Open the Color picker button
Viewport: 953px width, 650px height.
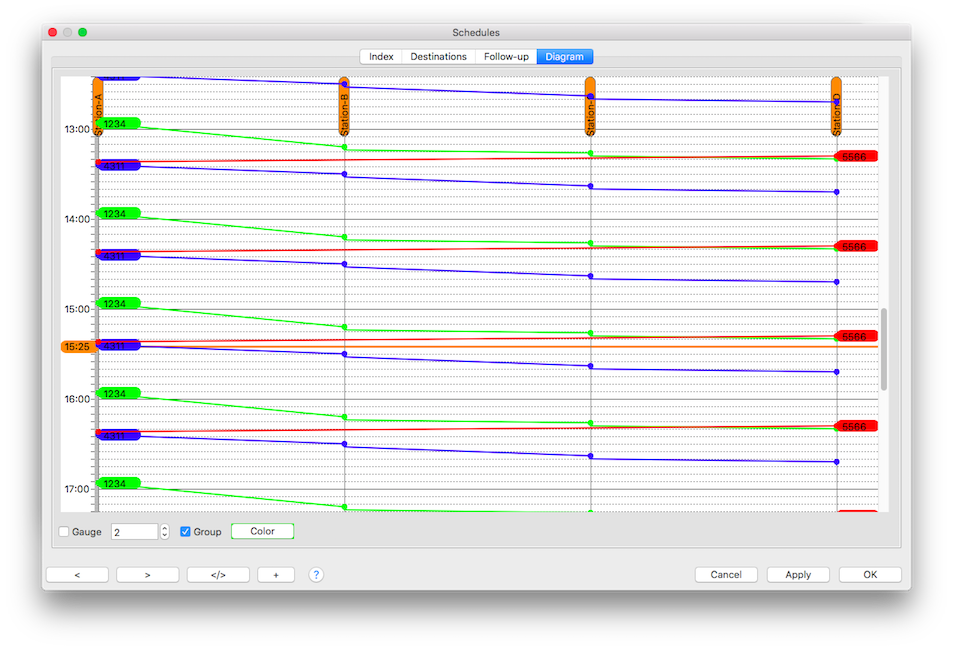pos(262,532)
